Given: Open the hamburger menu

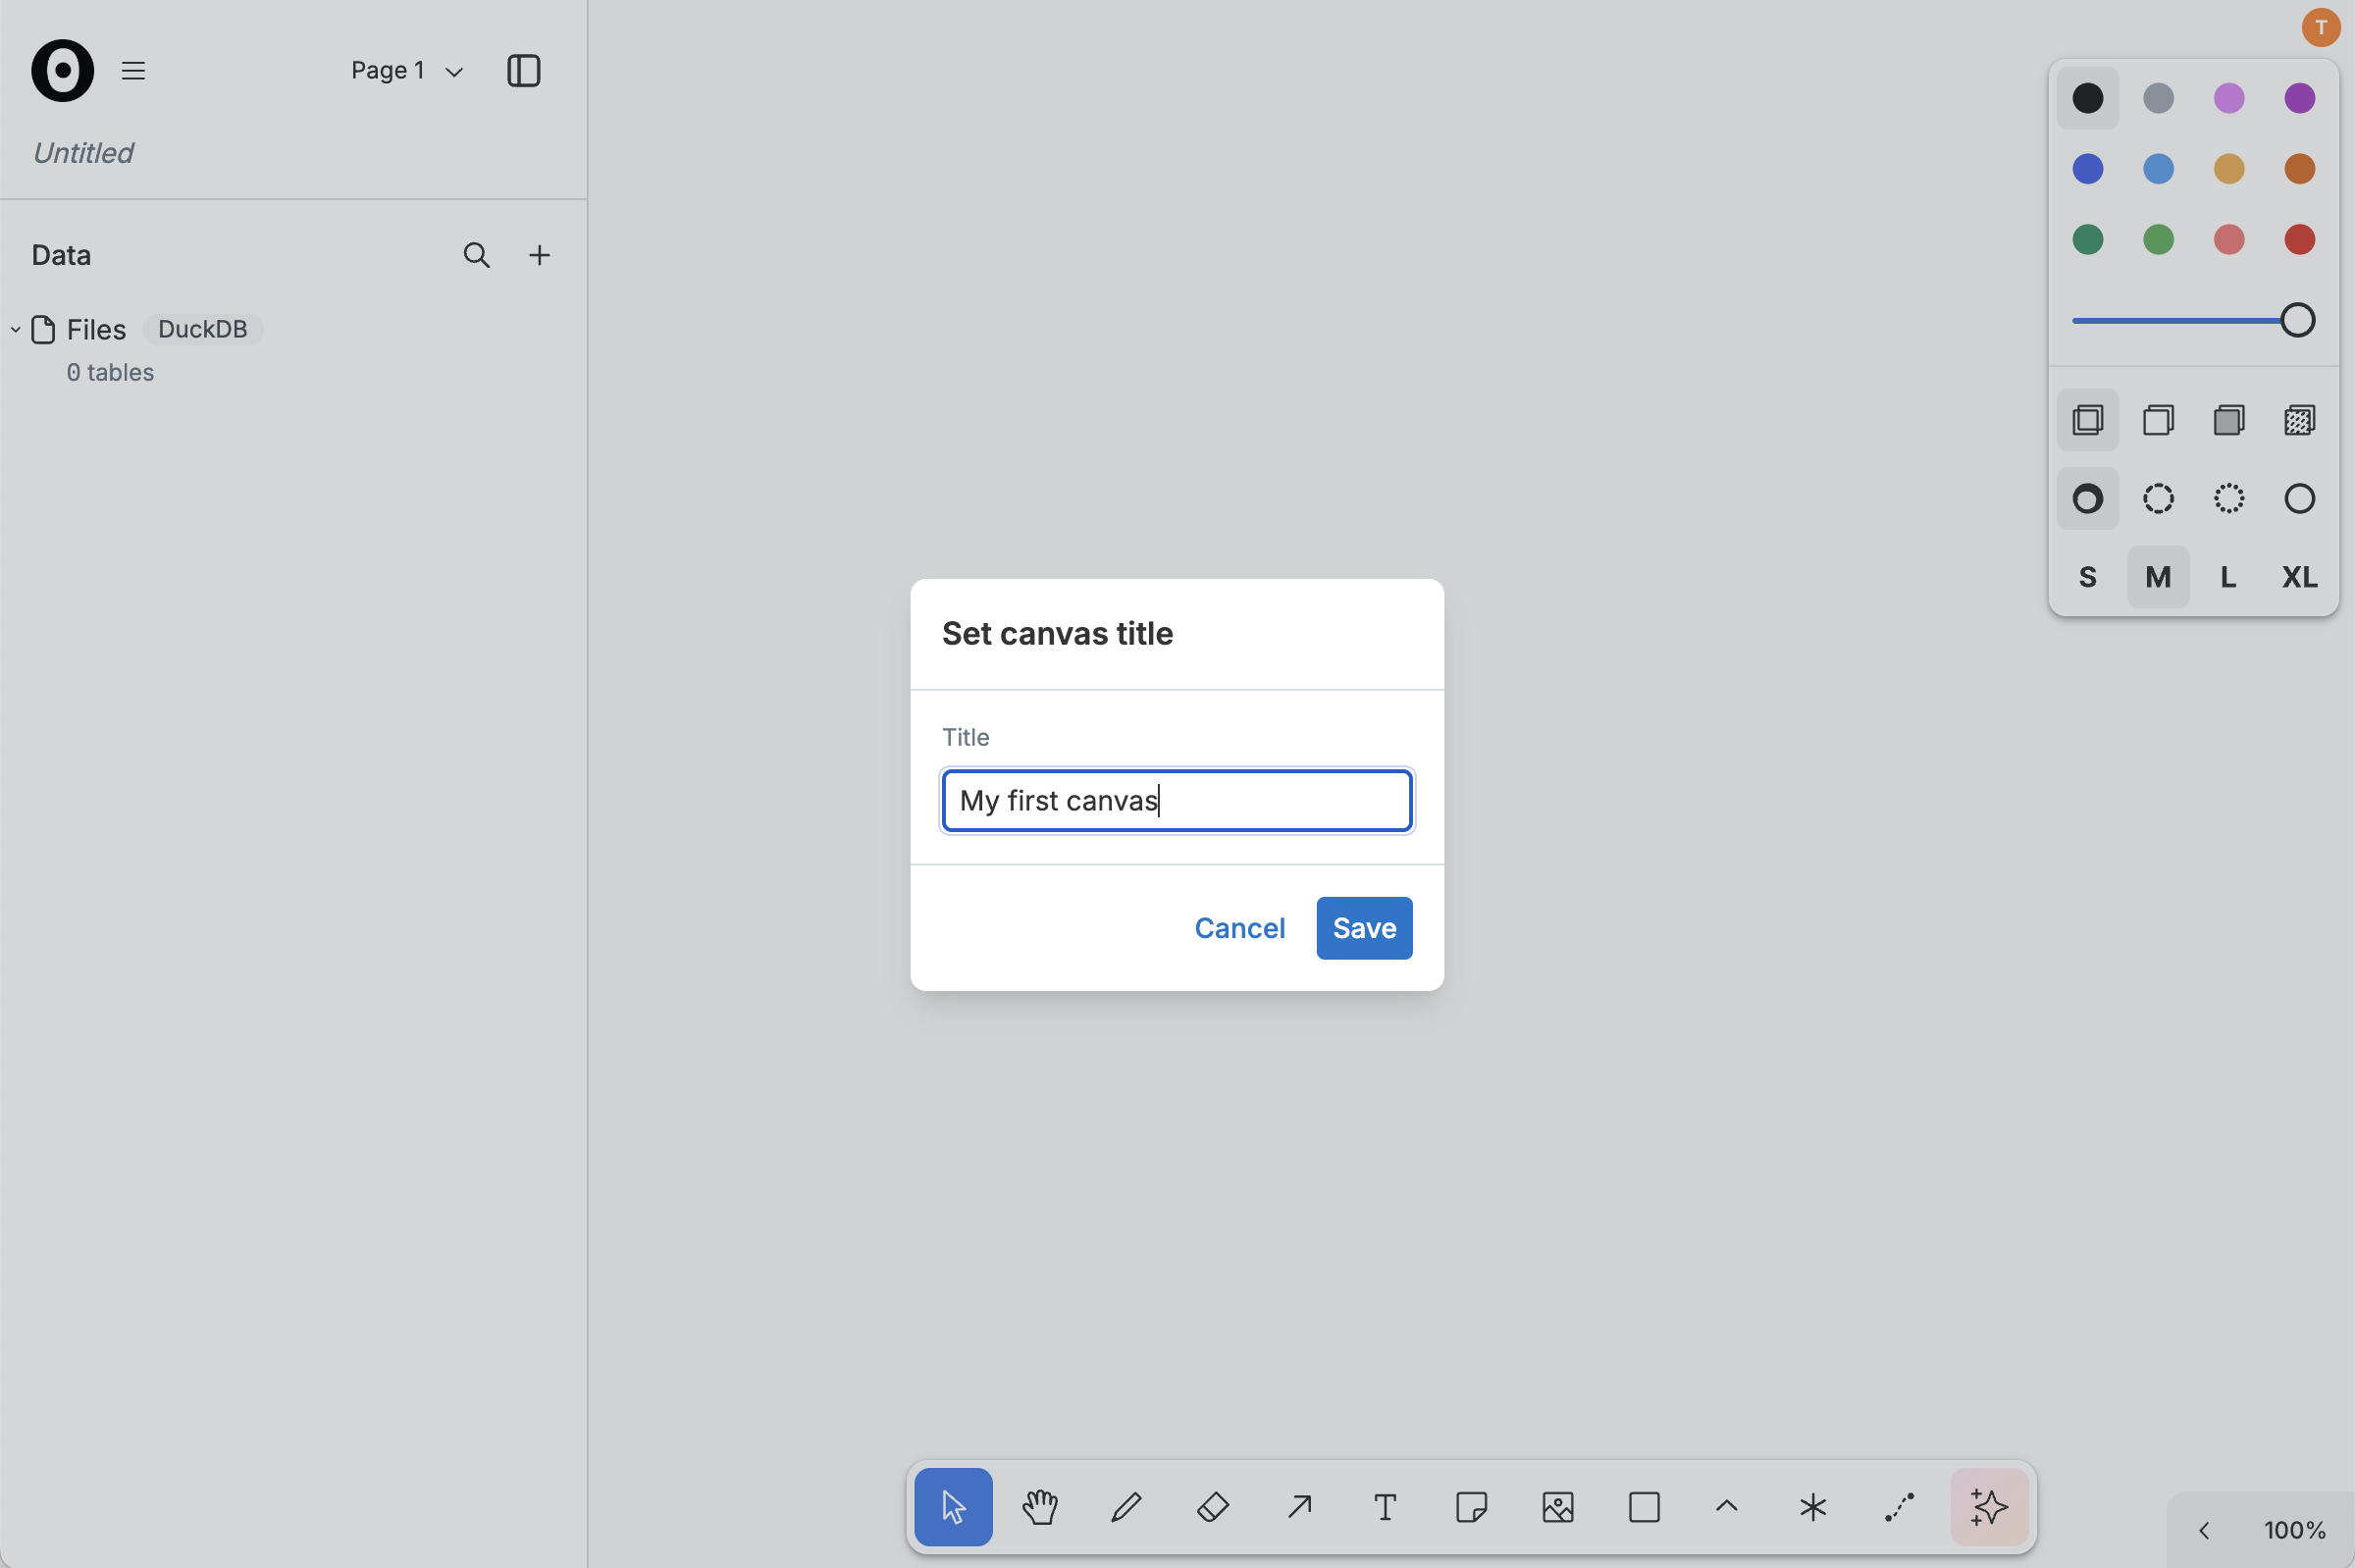Looking at the screenshot, I should click(x=133, y=70).
